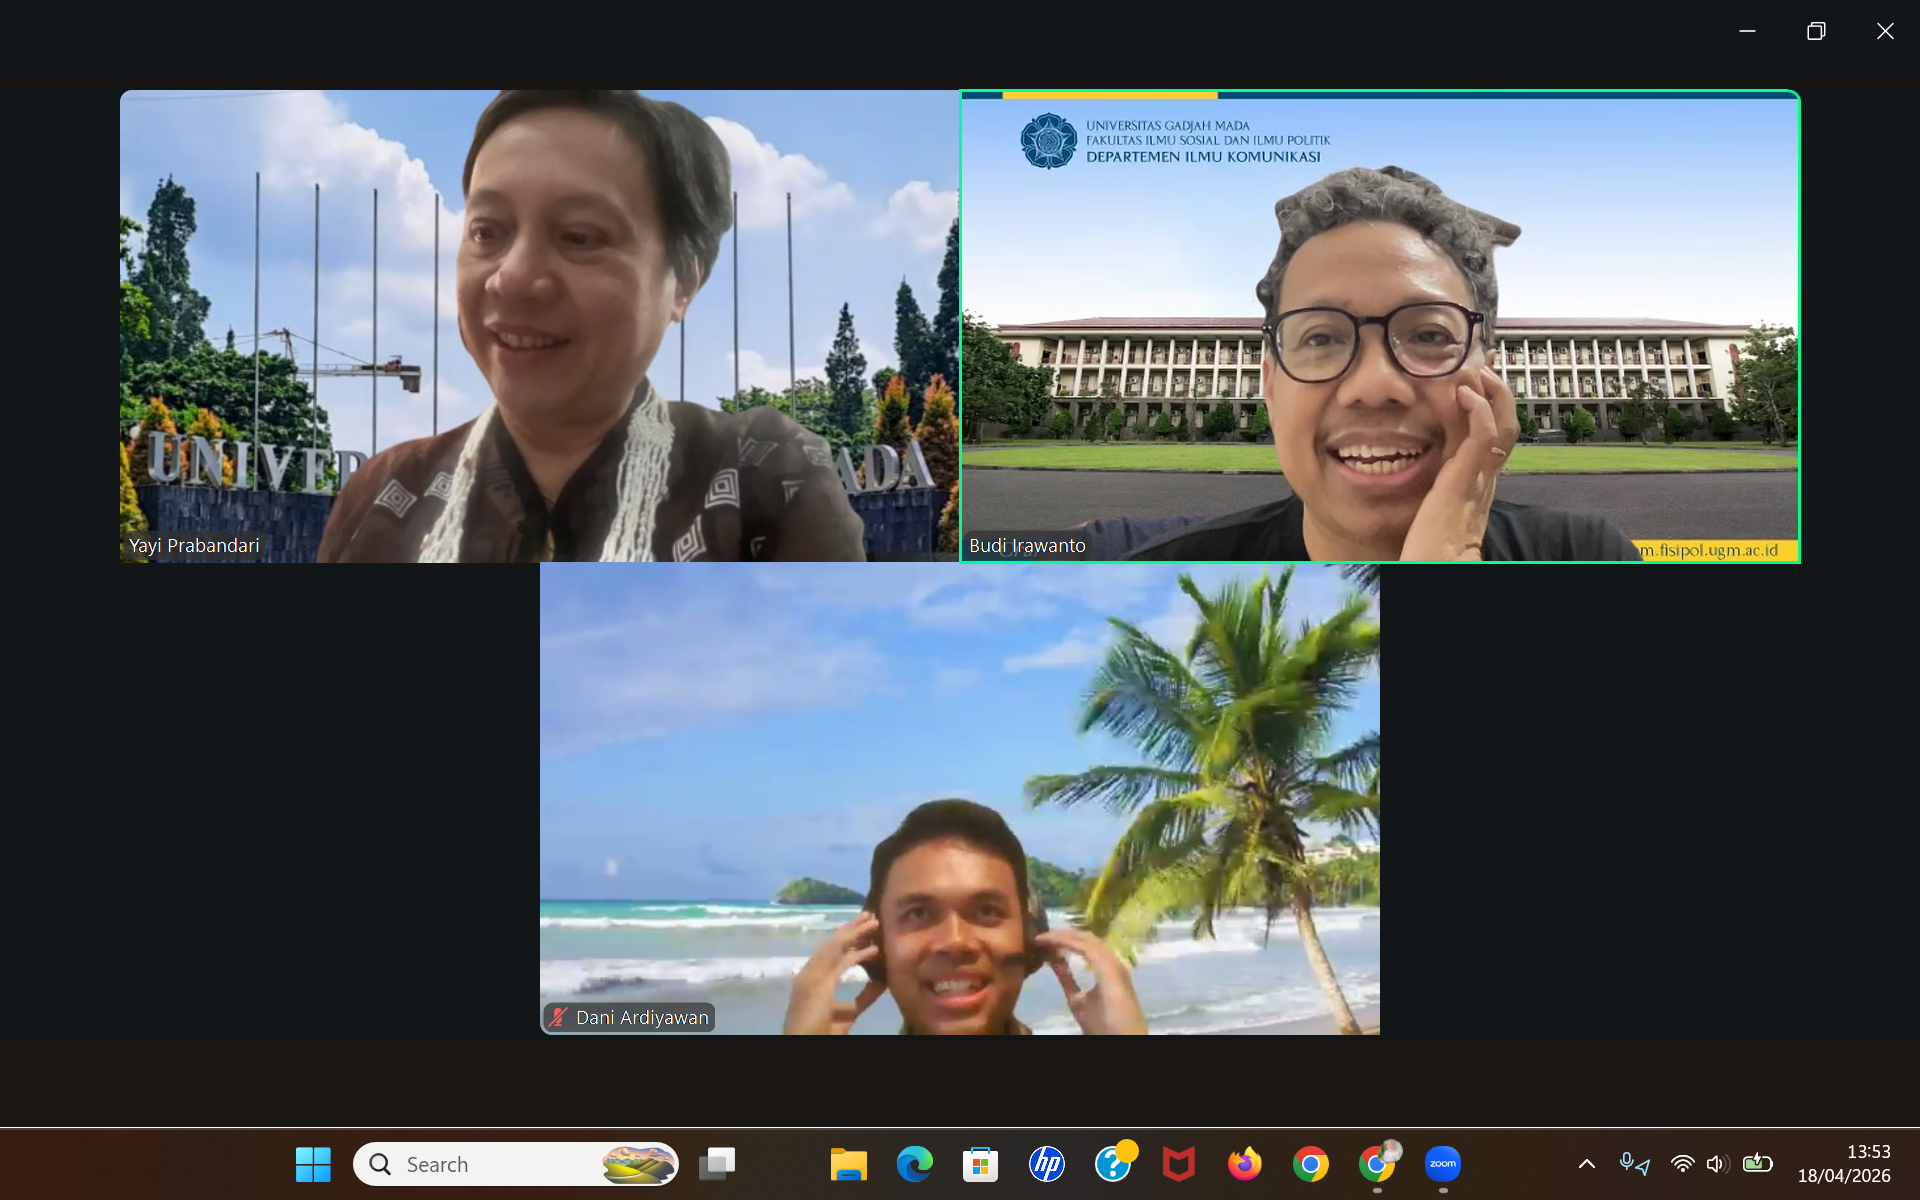Toggle the volume speaker in system tray

pyautogui.click(x=1716, y=1164)
